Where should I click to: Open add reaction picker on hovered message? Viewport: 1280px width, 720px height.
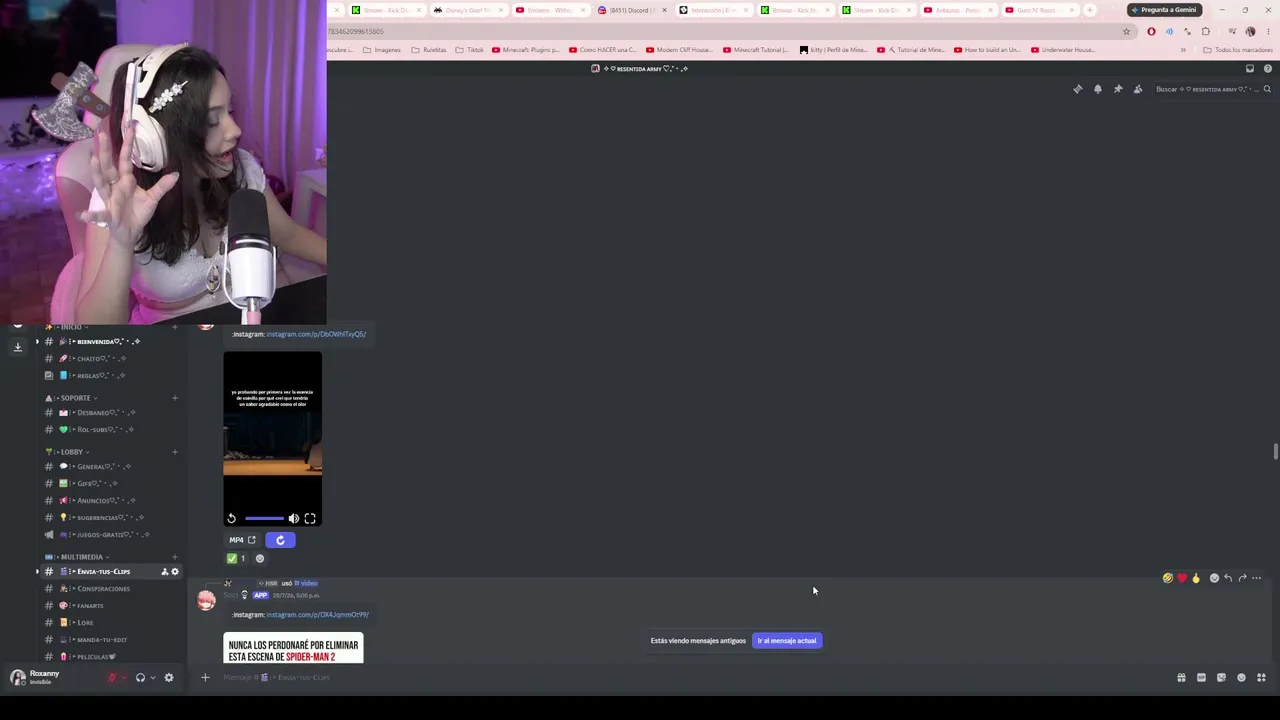[x=1214, y=578]
